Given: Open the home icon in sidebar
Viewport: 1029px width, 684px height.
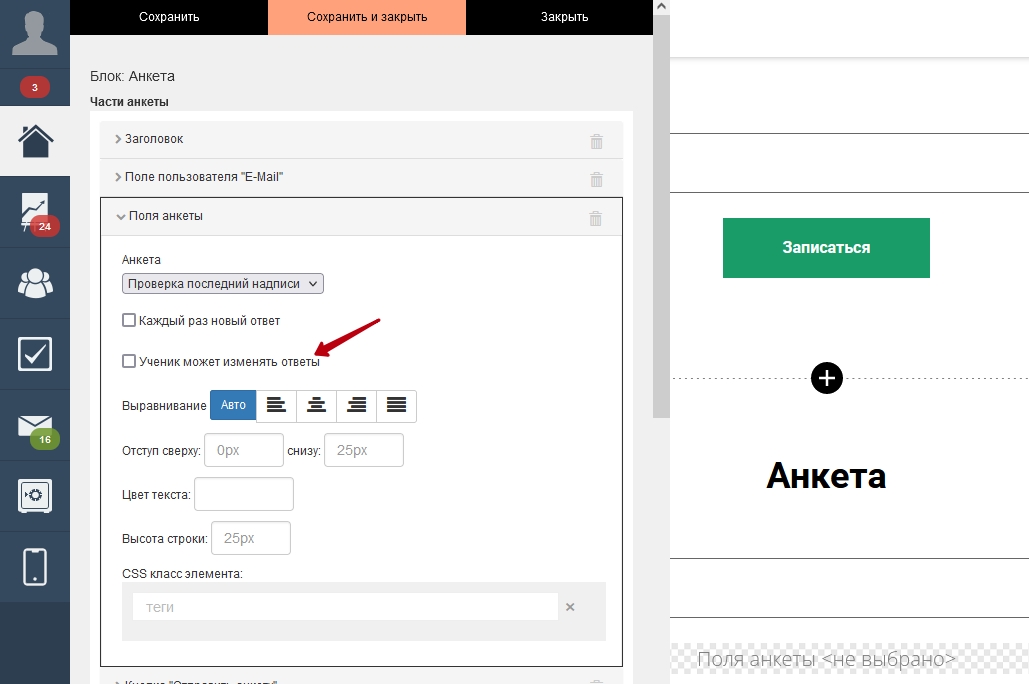Looking at the screenshot, I should click(35, 141).
